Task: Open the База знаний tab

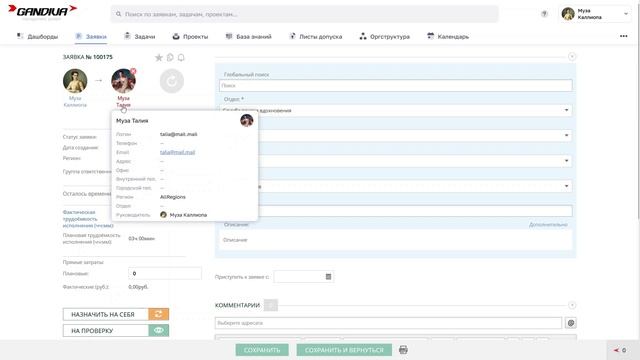Action: tap(249, 36)
